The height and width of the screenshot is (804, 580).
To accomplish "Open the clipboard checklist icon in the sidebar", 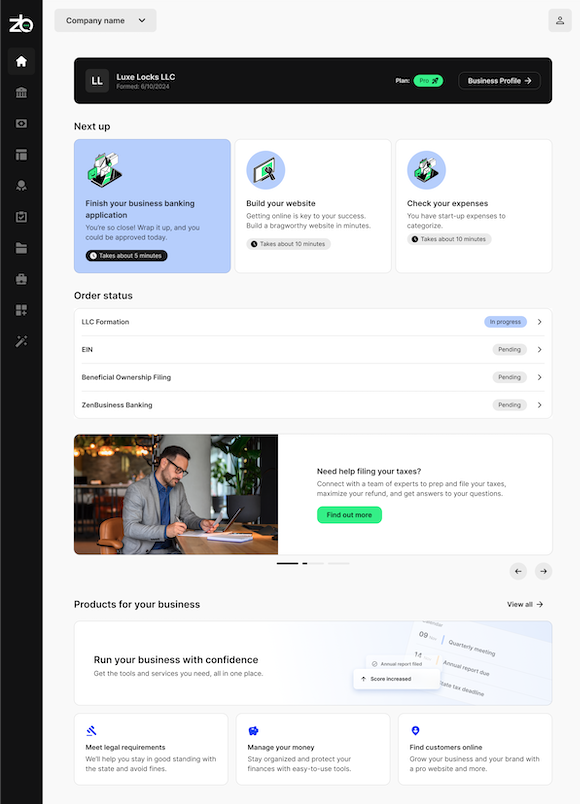I will click(x=21, y=217).
